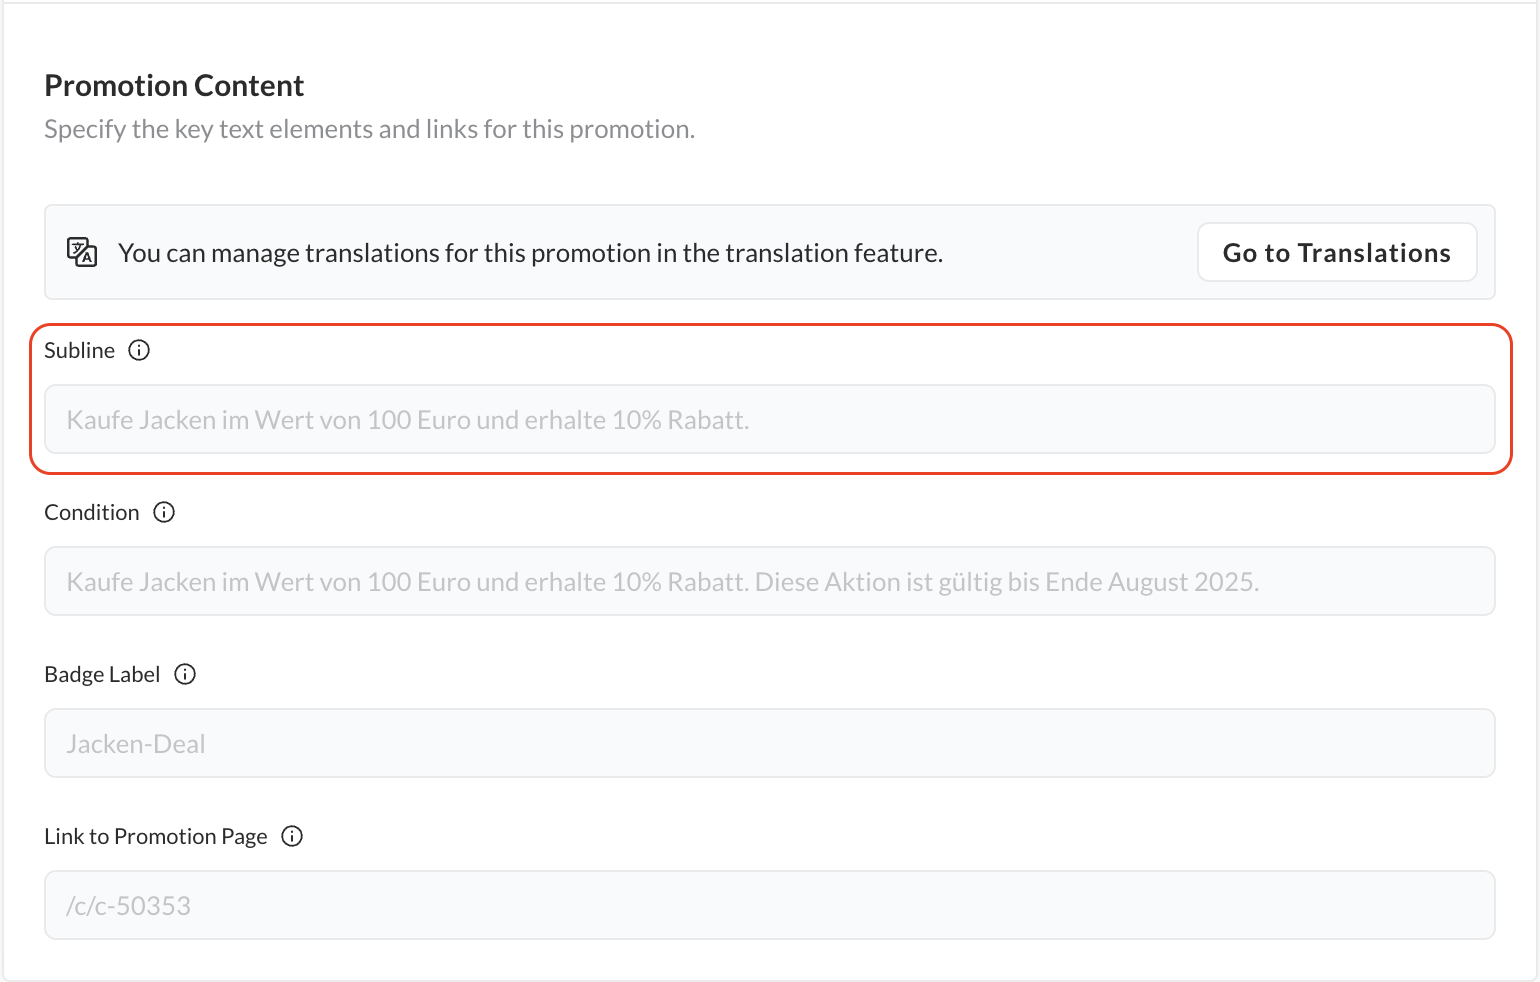Select the Badge Label input field

click(770, 743)
